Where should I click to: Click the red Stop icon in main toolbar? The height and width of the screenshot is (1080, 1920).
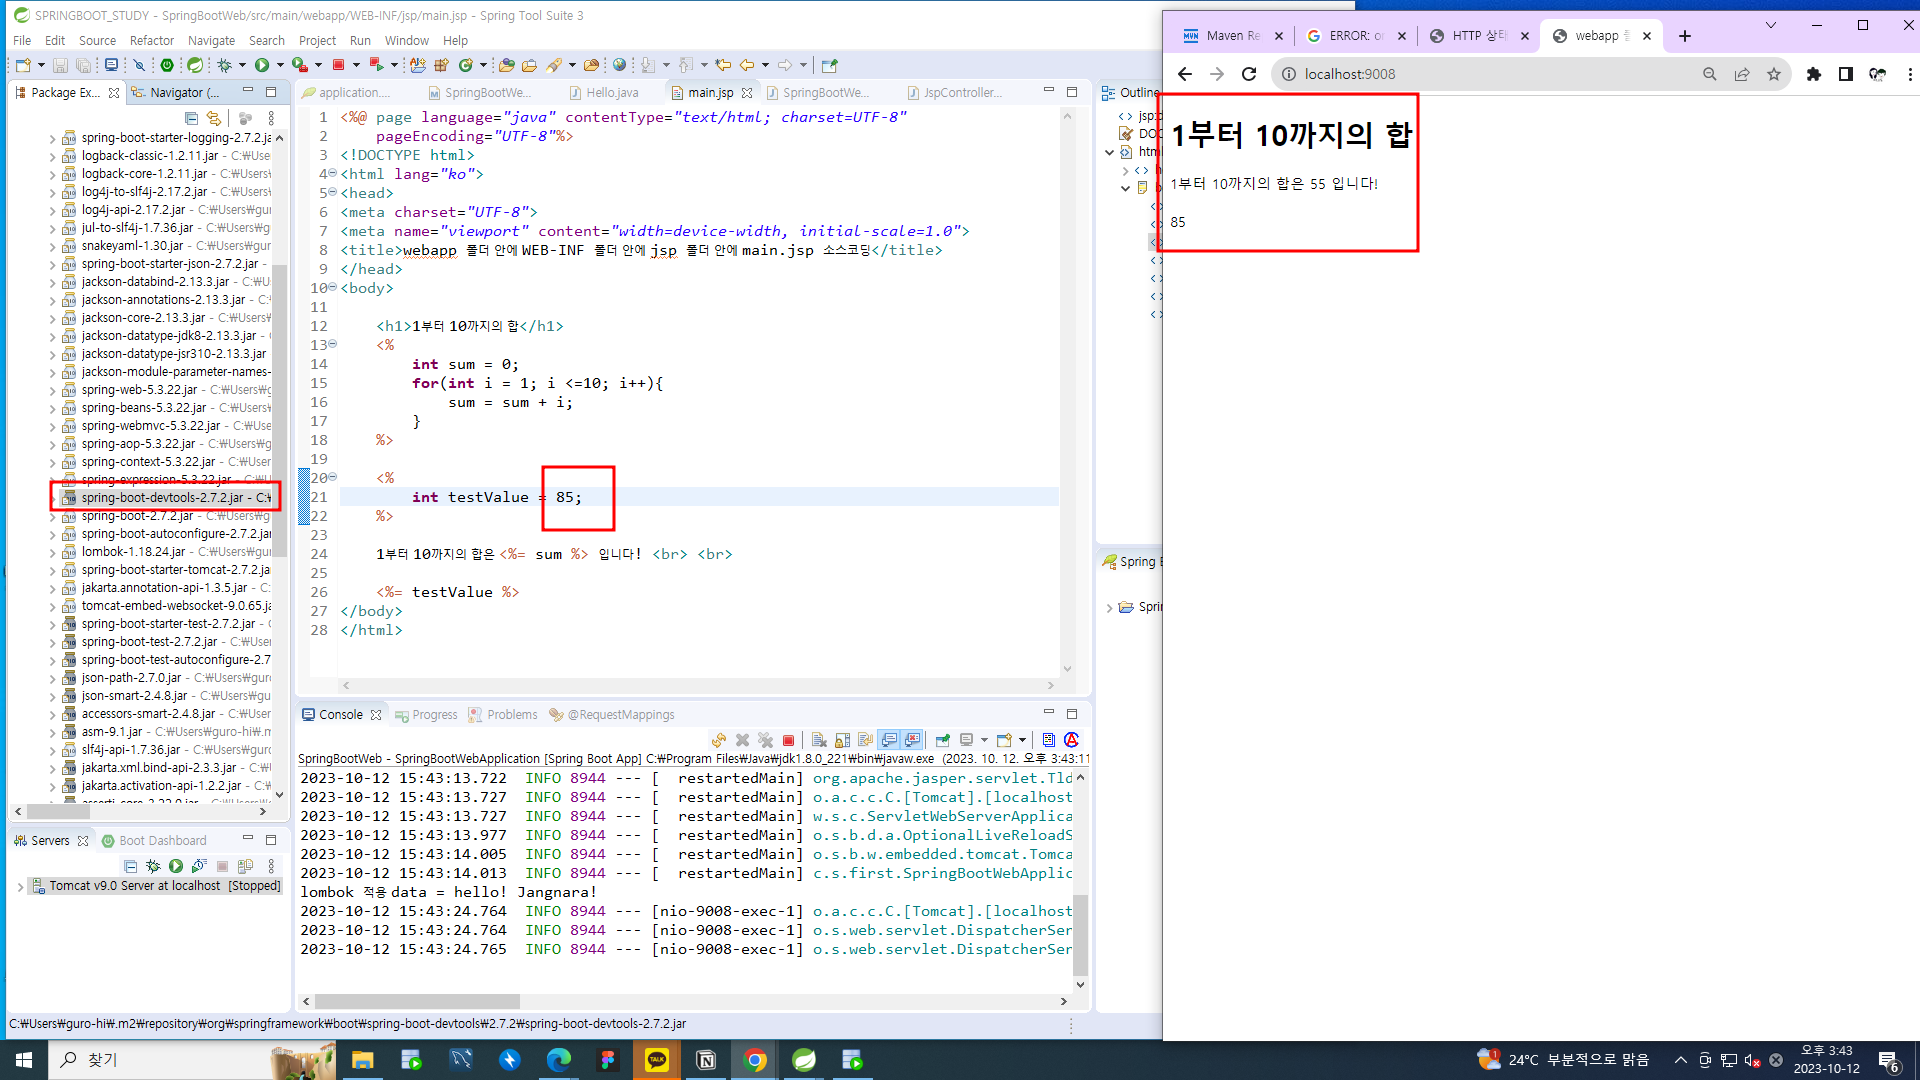(338, 65)
